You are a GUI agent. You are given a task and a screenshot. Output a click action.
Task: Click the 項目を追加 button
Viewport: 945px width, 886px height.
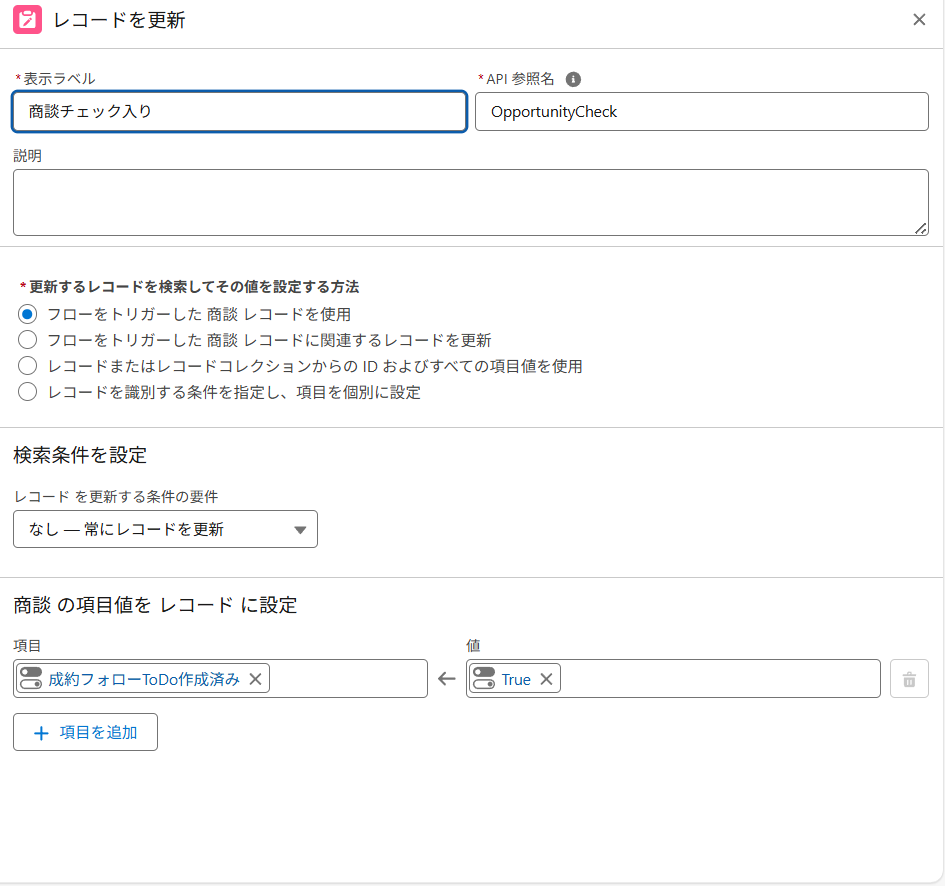point(85,731)
